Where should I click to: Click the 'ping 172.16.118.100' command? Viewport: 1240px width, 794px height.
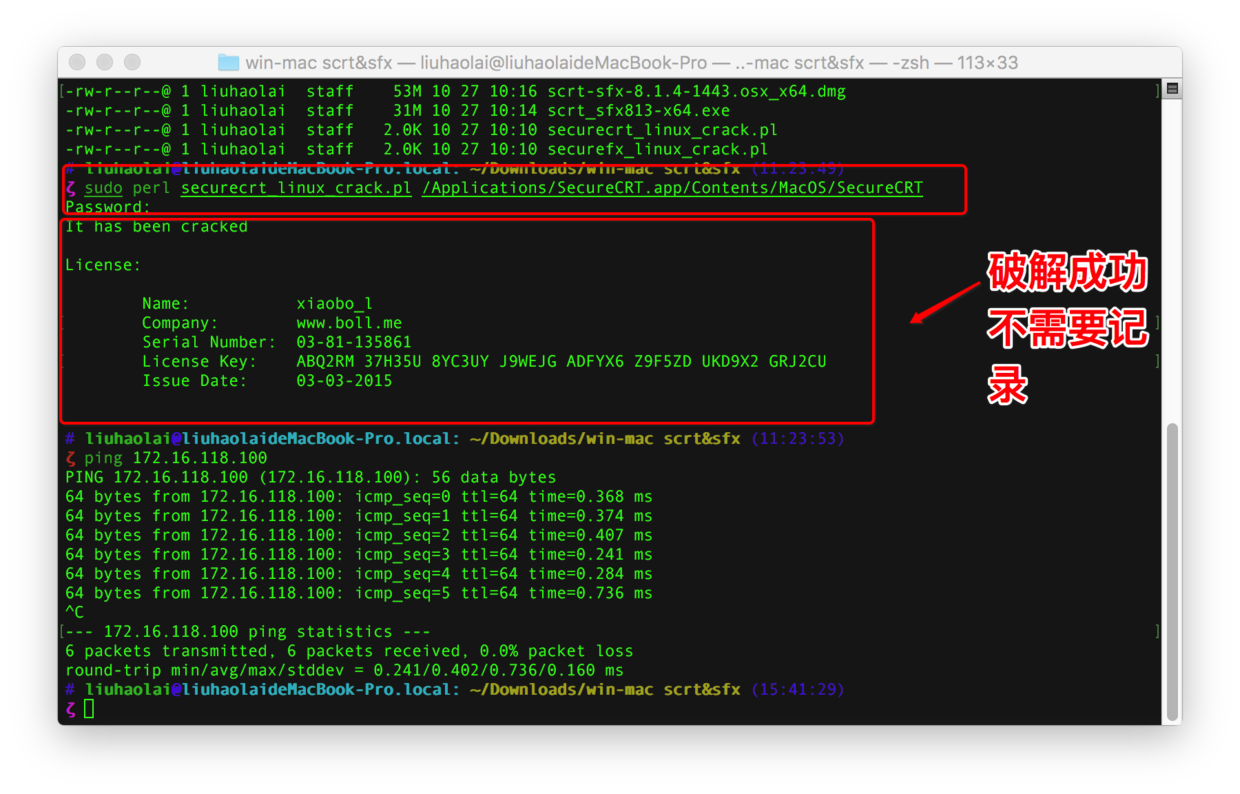tap(176, 458)
